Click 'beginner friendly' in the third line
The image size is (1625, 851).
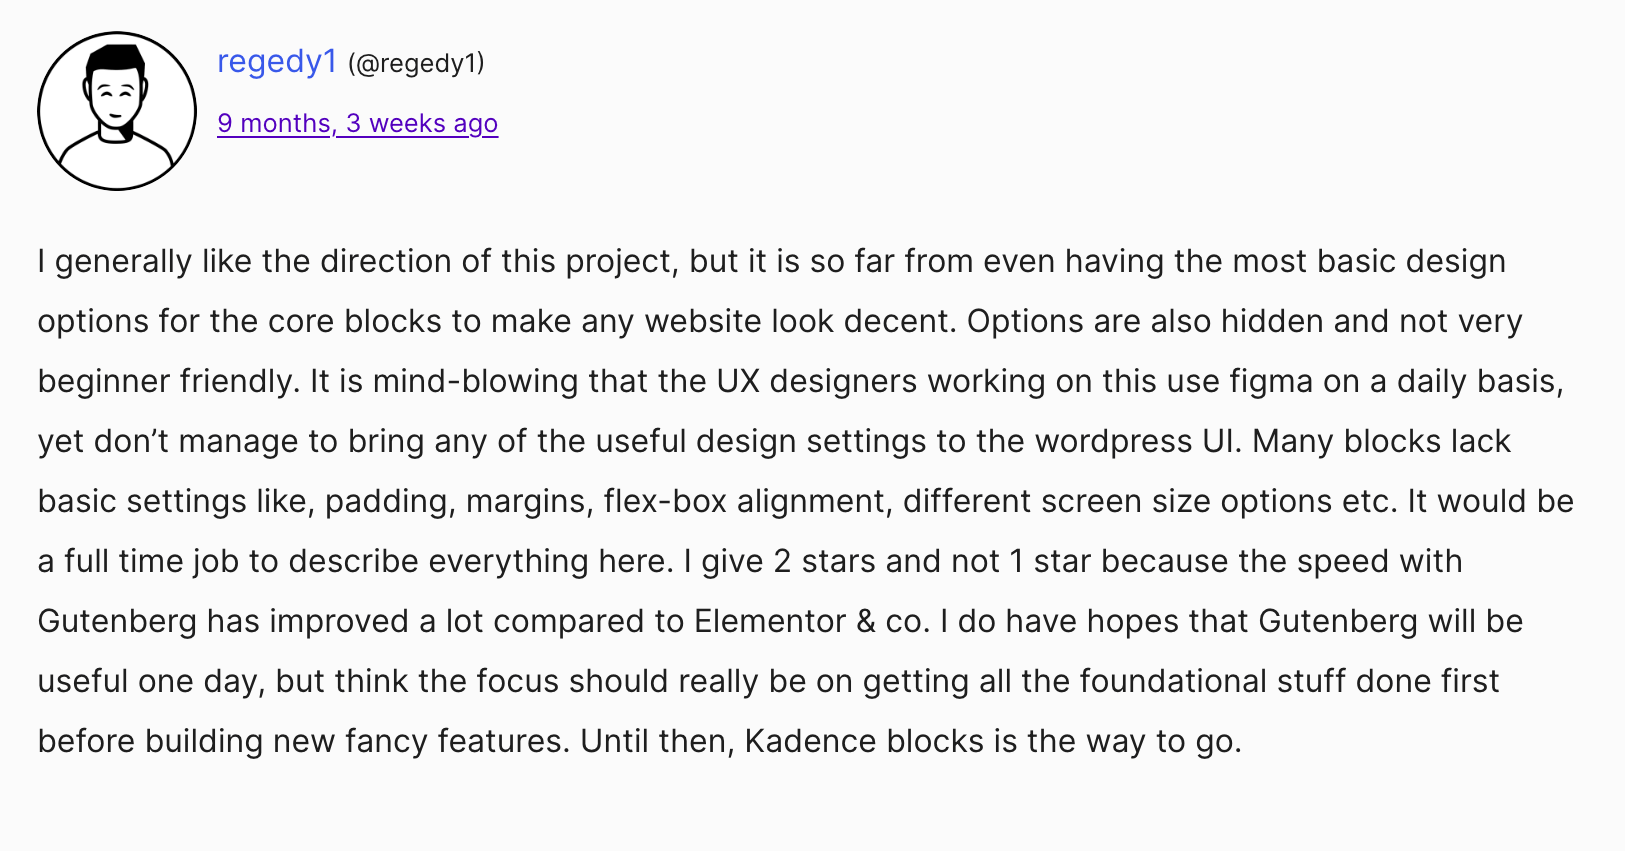[168, 381]
